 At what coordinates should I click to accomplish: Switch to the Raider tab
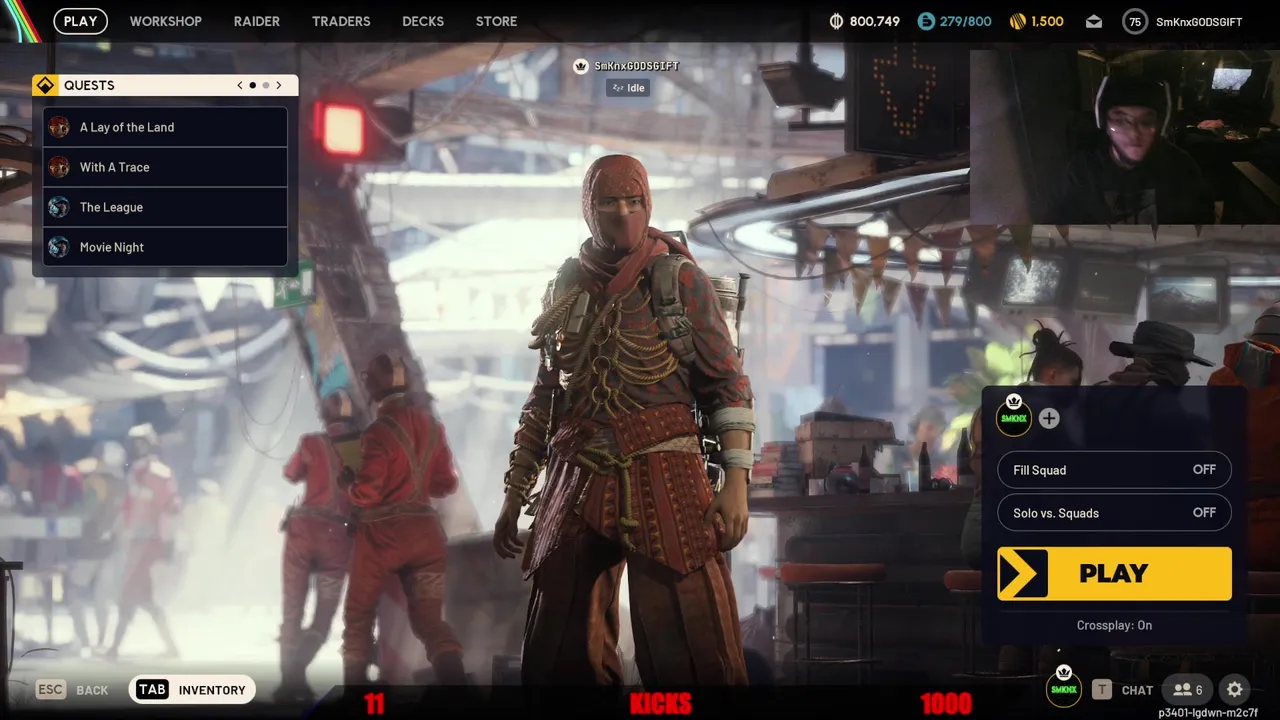click(257, 21)
